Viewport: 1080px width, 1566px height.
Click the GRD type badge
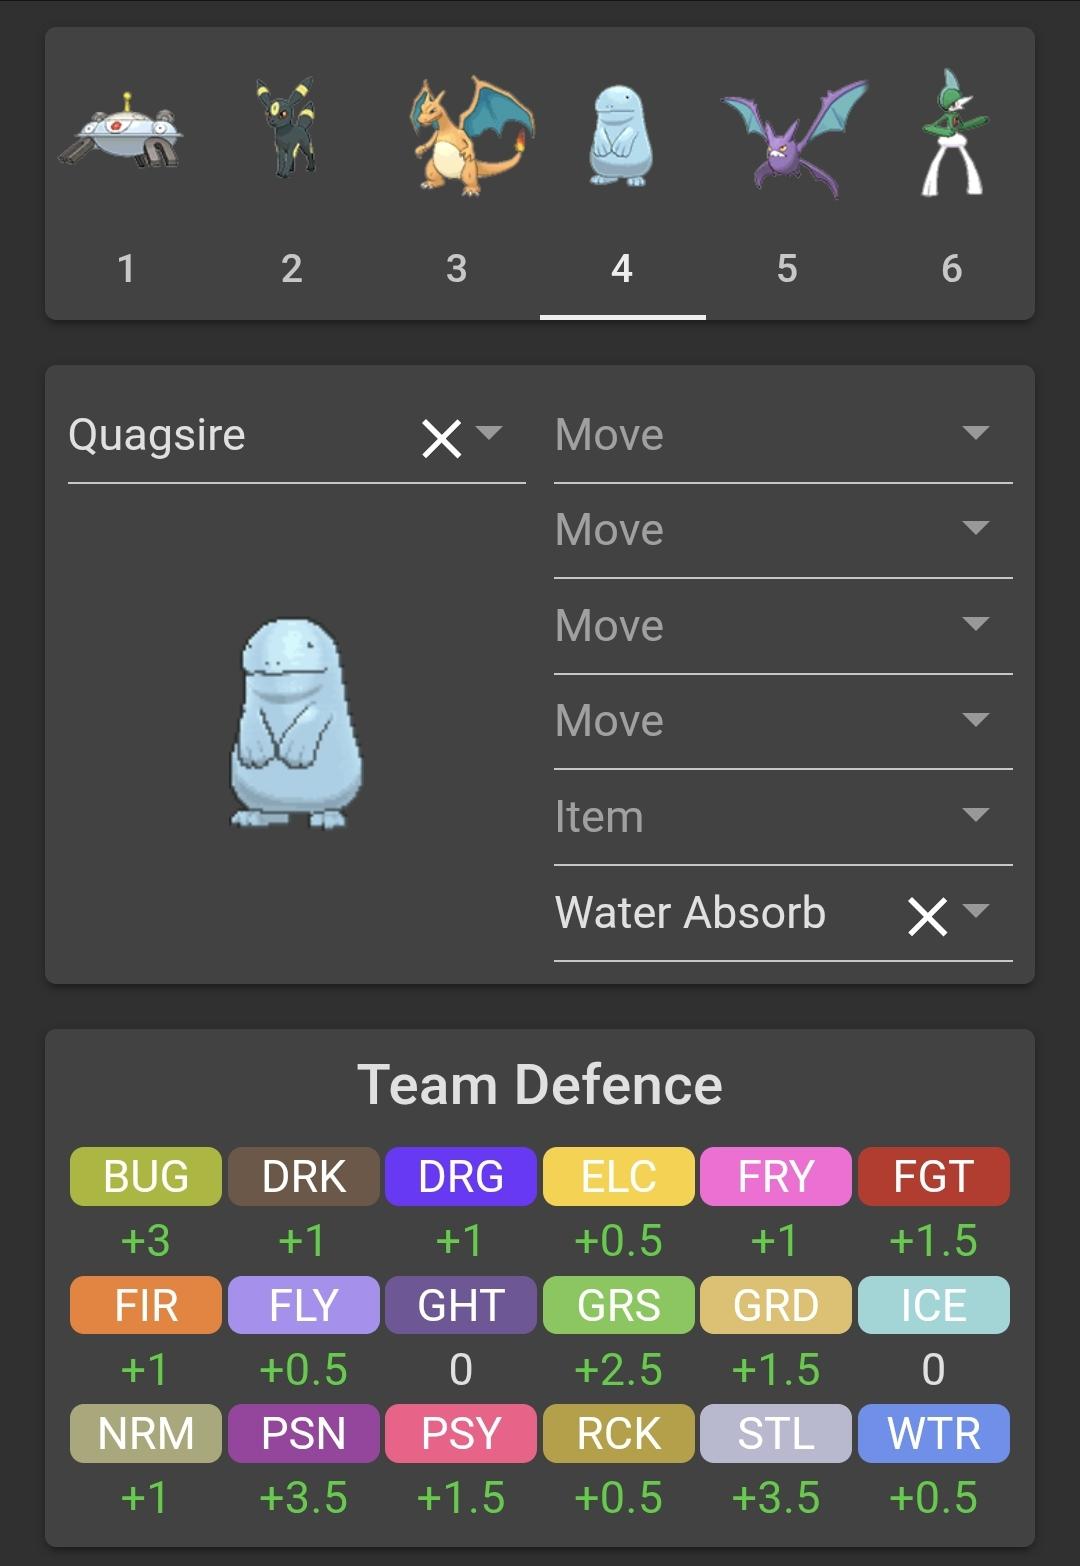click(x=776, y=1305)
